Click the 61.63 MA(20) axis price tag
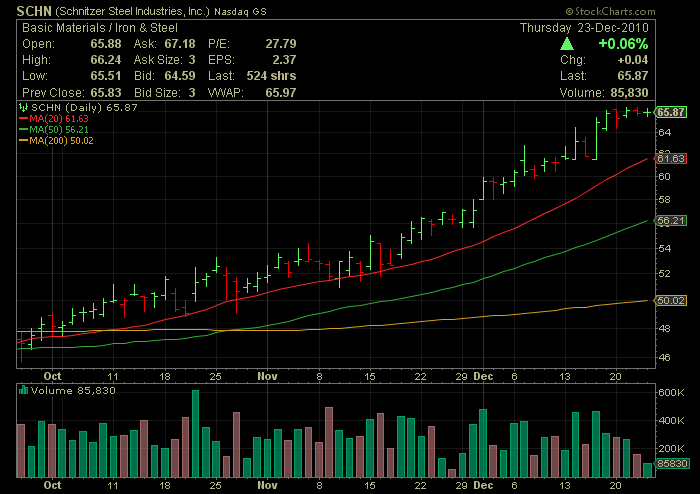 (x=671, y=158)
